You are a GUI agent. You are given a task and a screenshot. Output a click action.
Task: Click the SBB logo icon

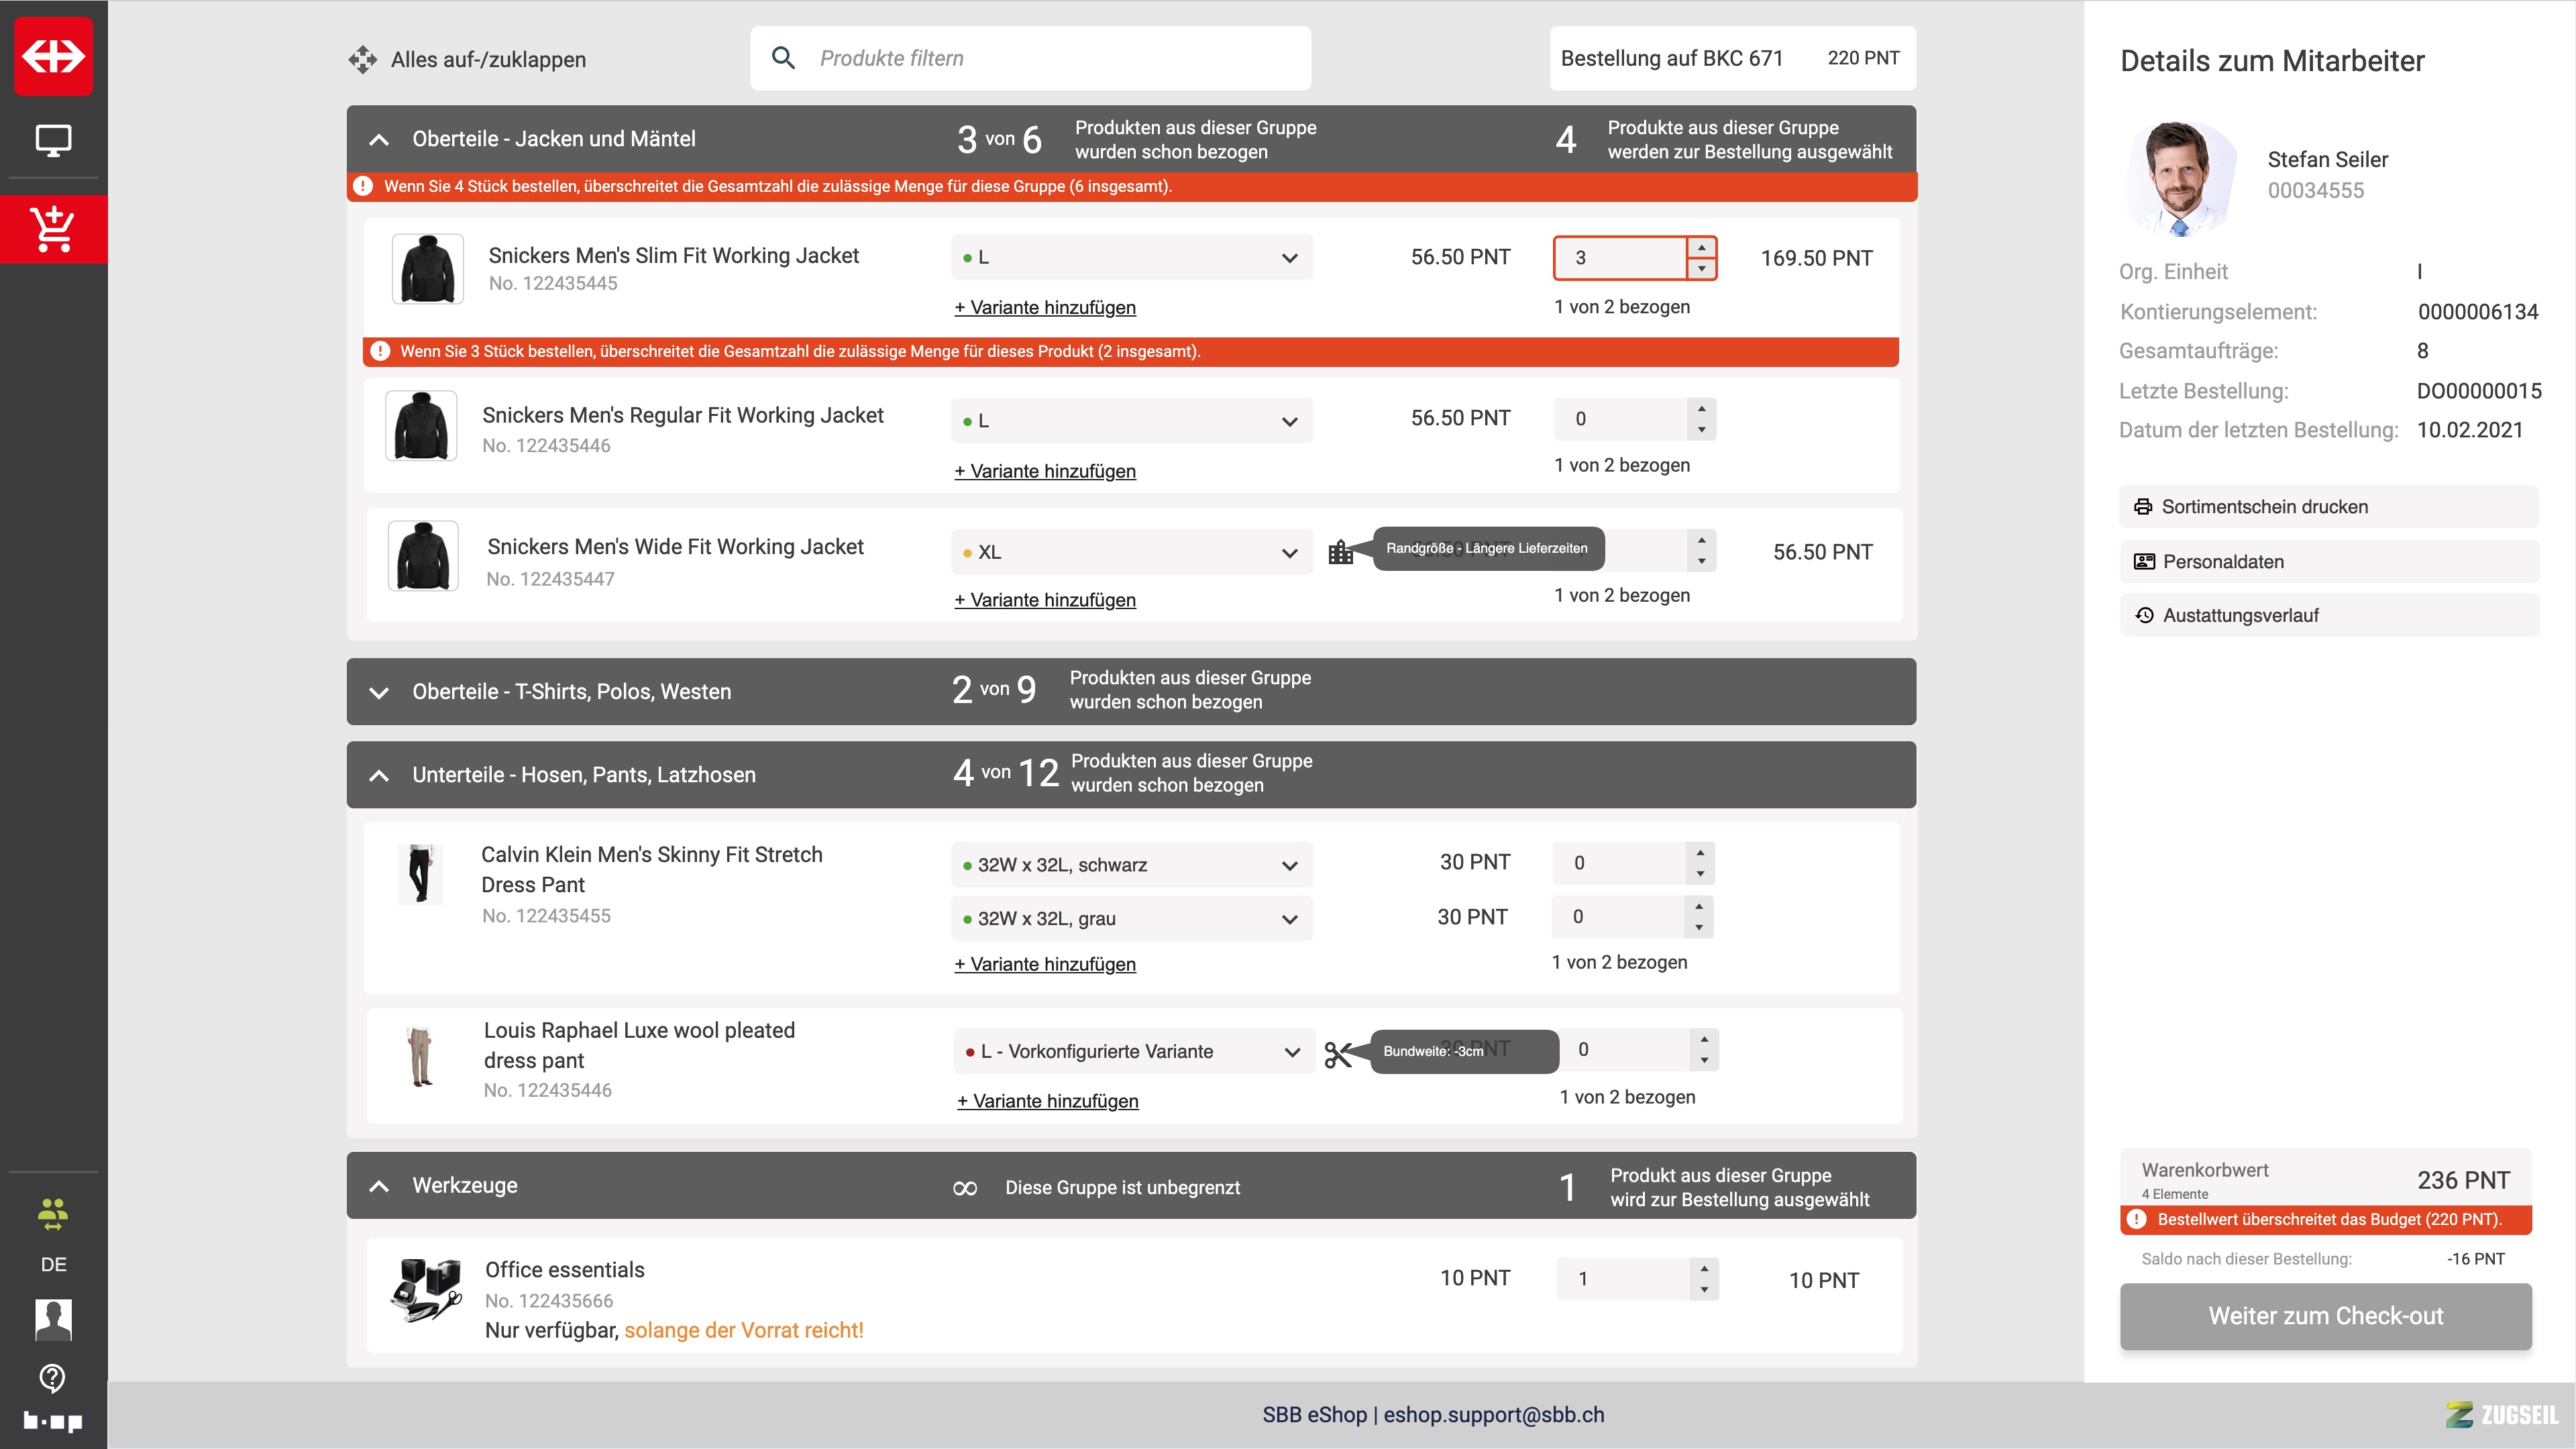(x=54, y=56)
